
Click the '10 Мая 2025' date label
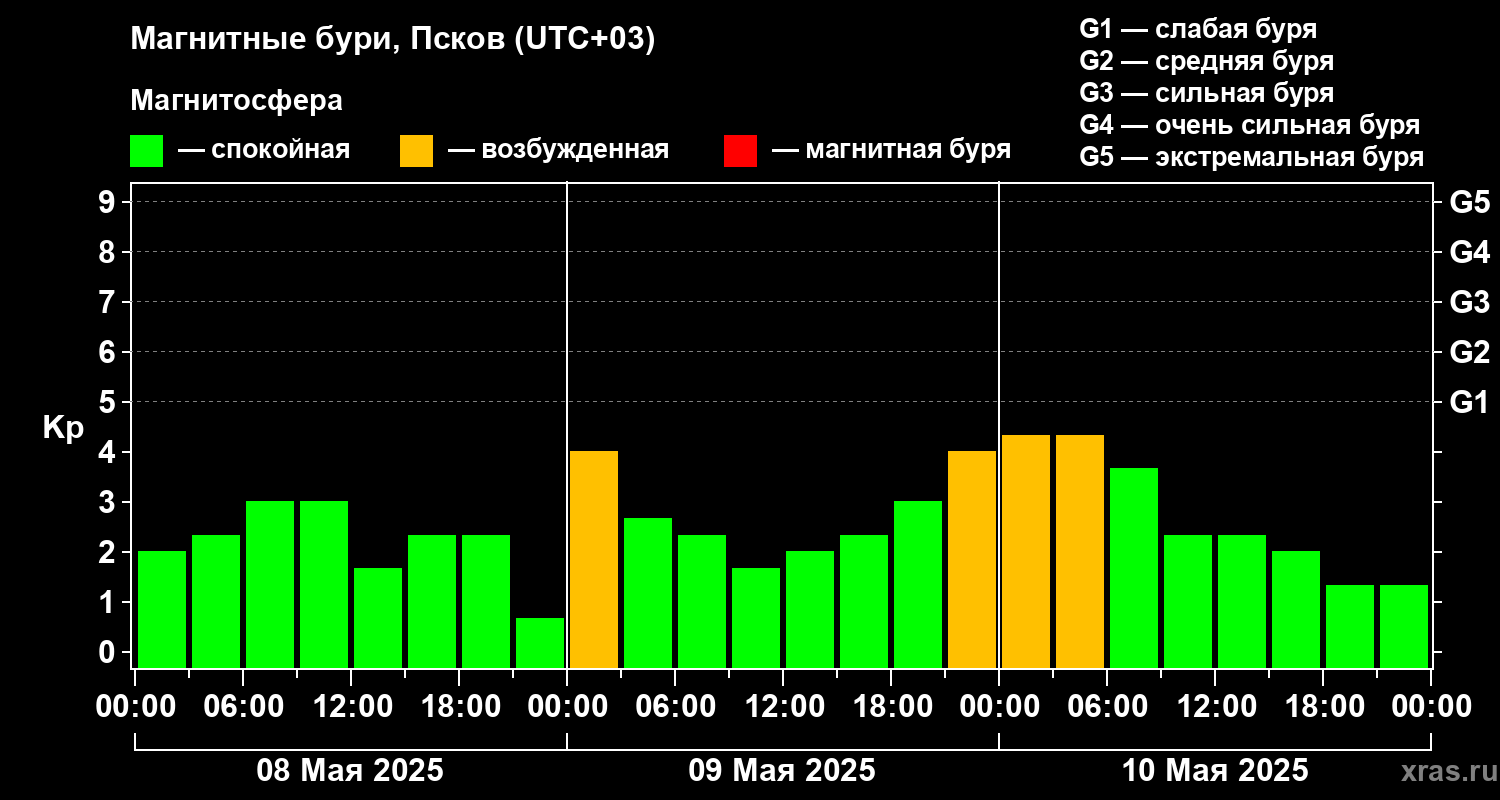tap(1215, 771)
